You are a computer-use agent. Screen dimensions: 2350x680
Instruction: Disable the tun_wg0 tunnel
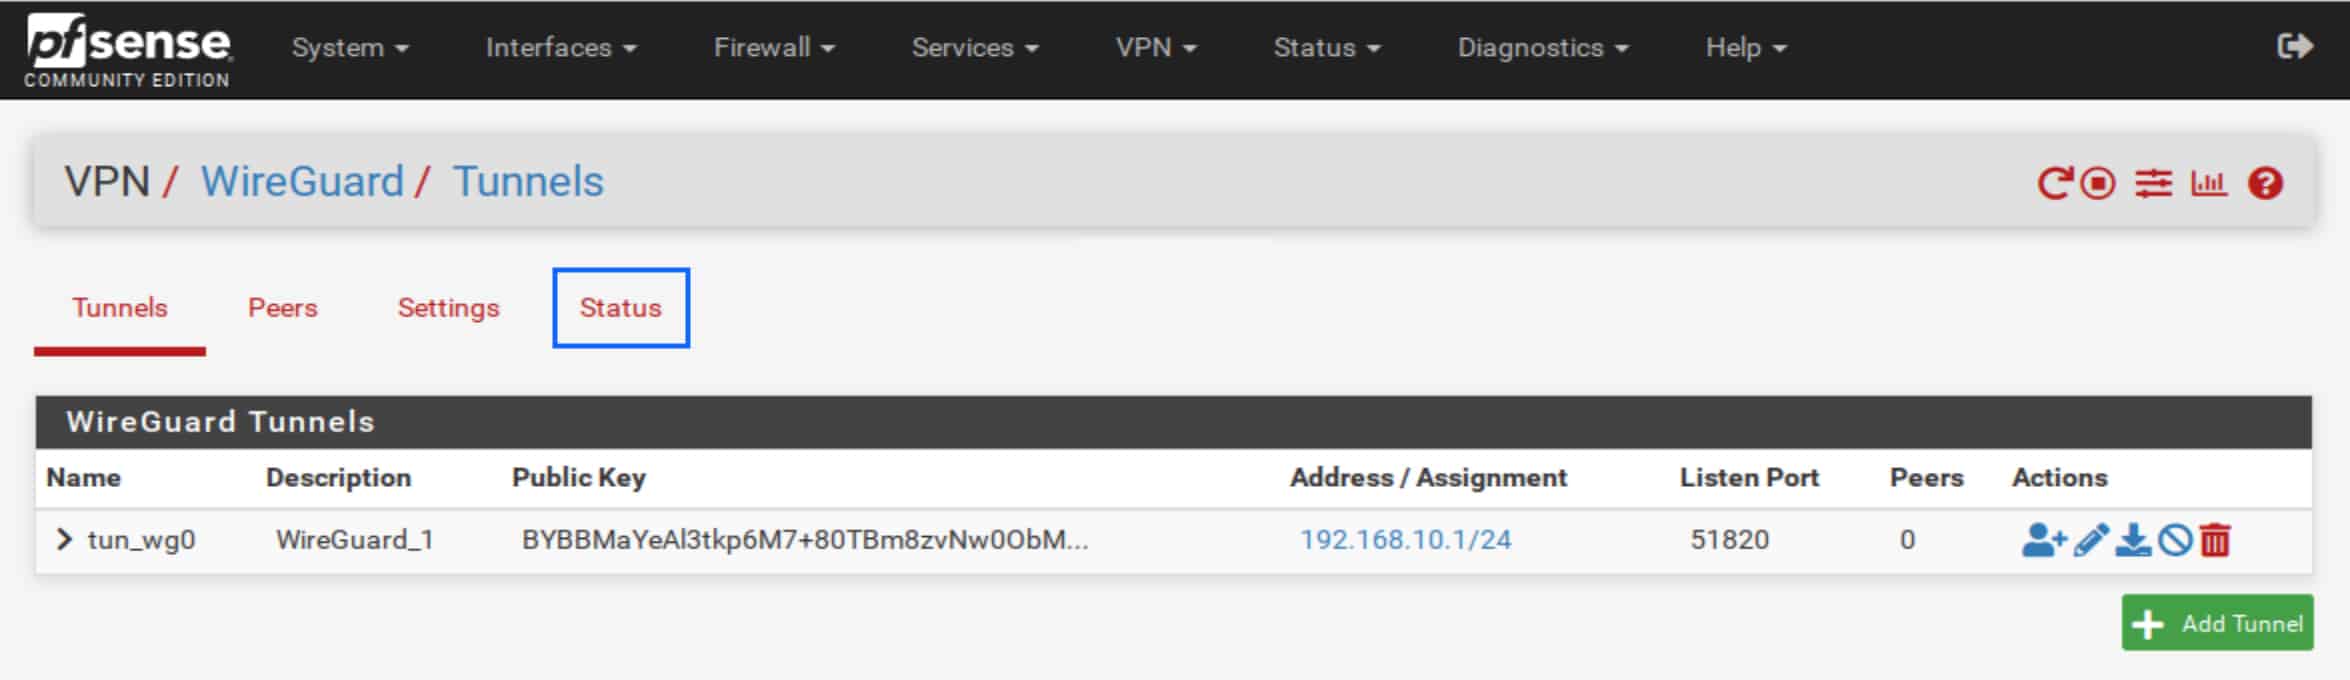pyautogui.click(x=2174, y=540)
